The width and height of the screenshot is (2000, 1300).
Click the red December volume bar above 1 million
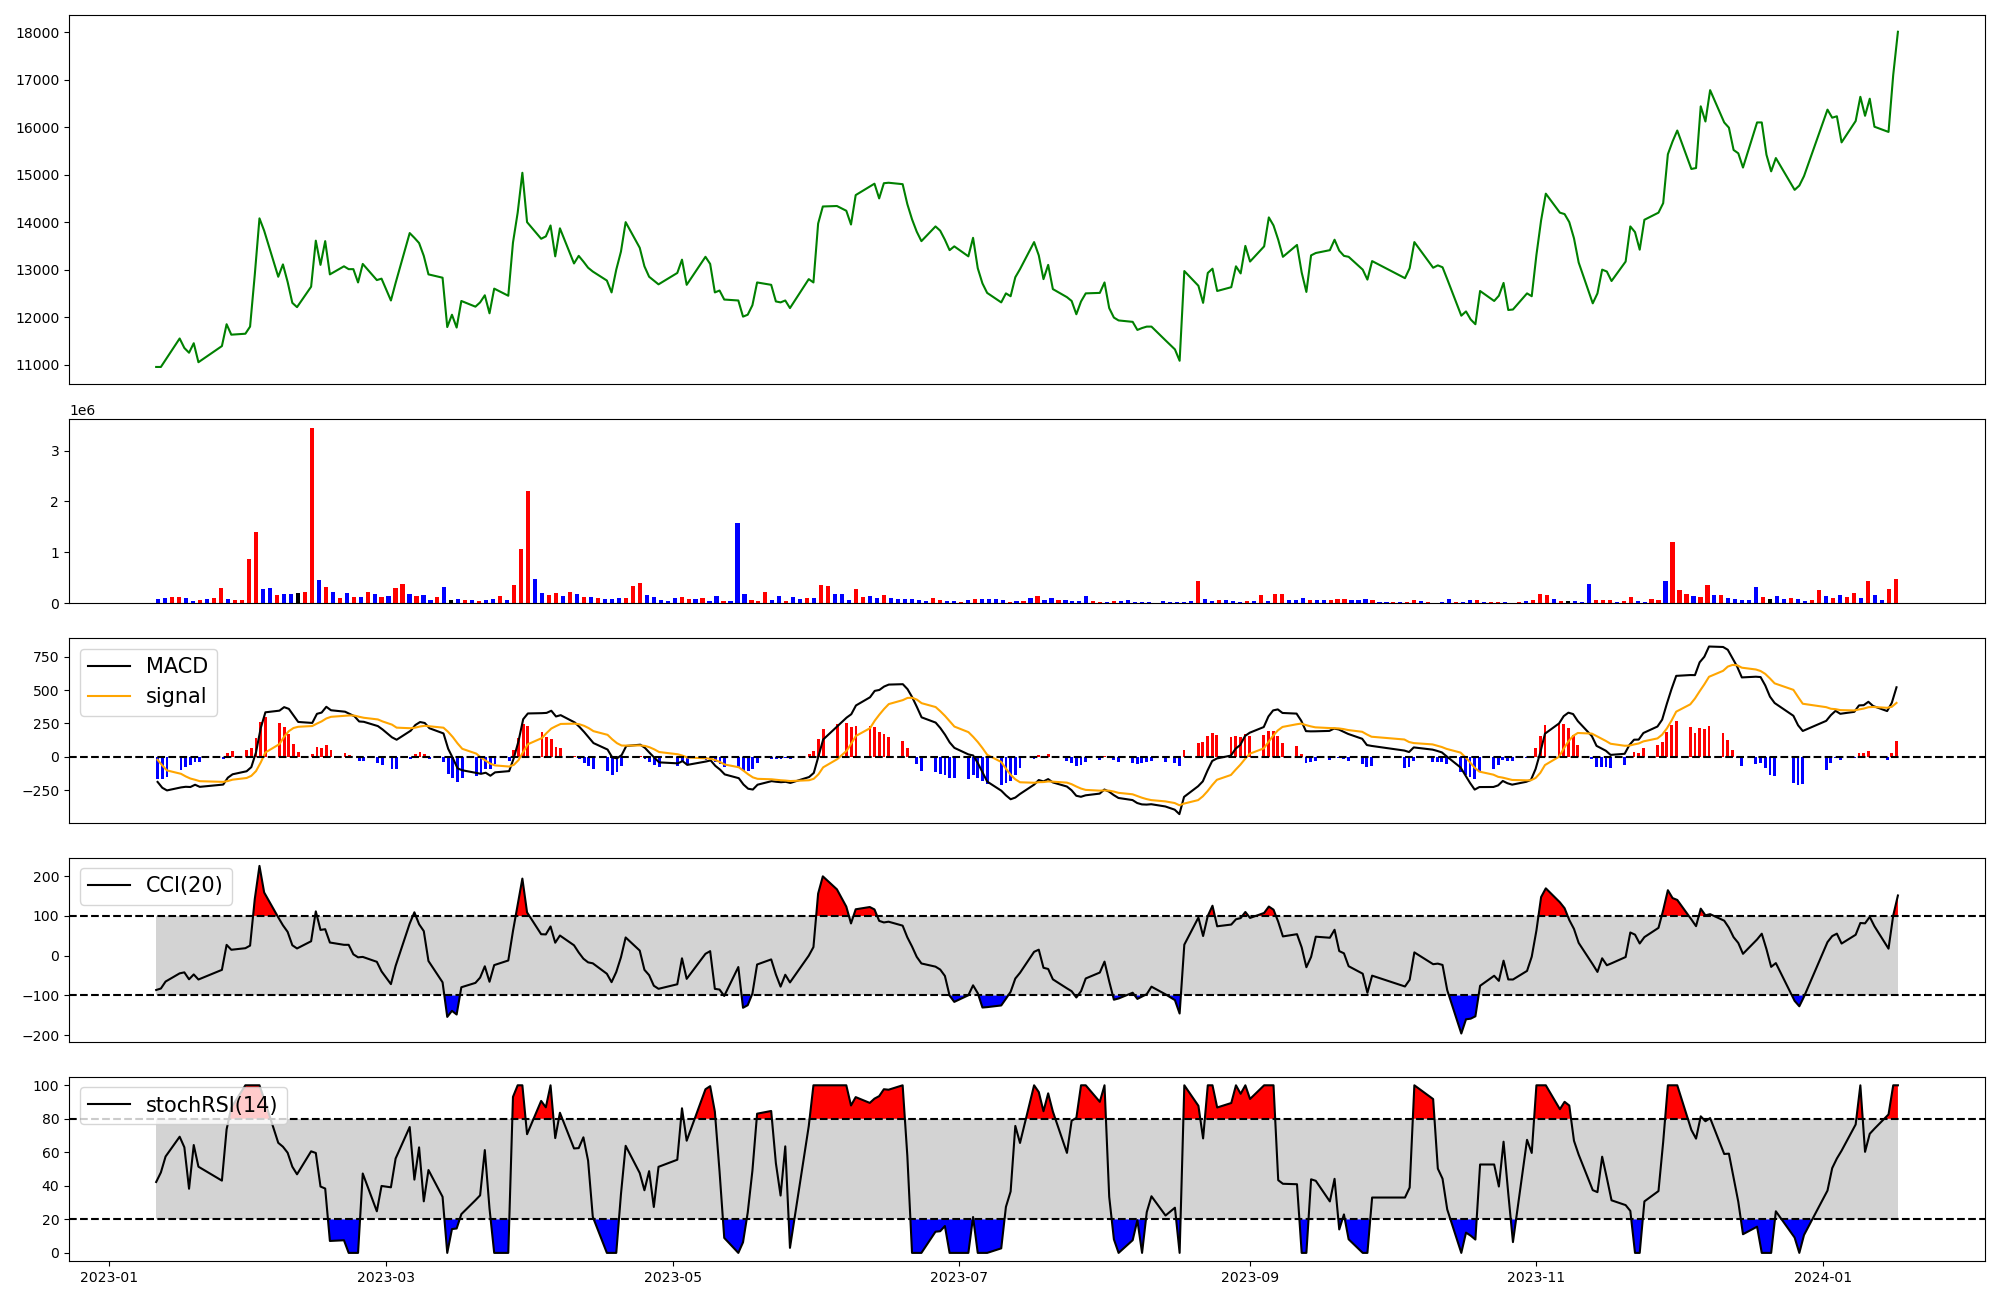point(1672,572)
